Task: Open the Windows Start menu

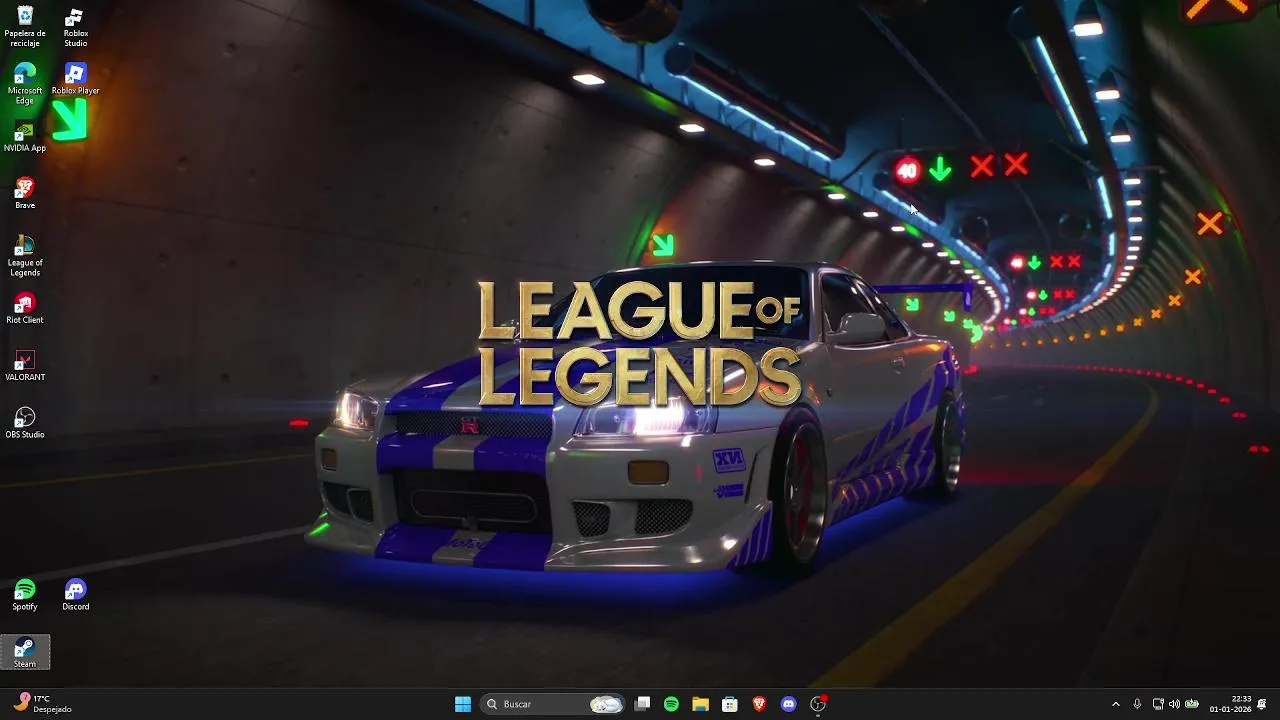Action: (463, 704)
